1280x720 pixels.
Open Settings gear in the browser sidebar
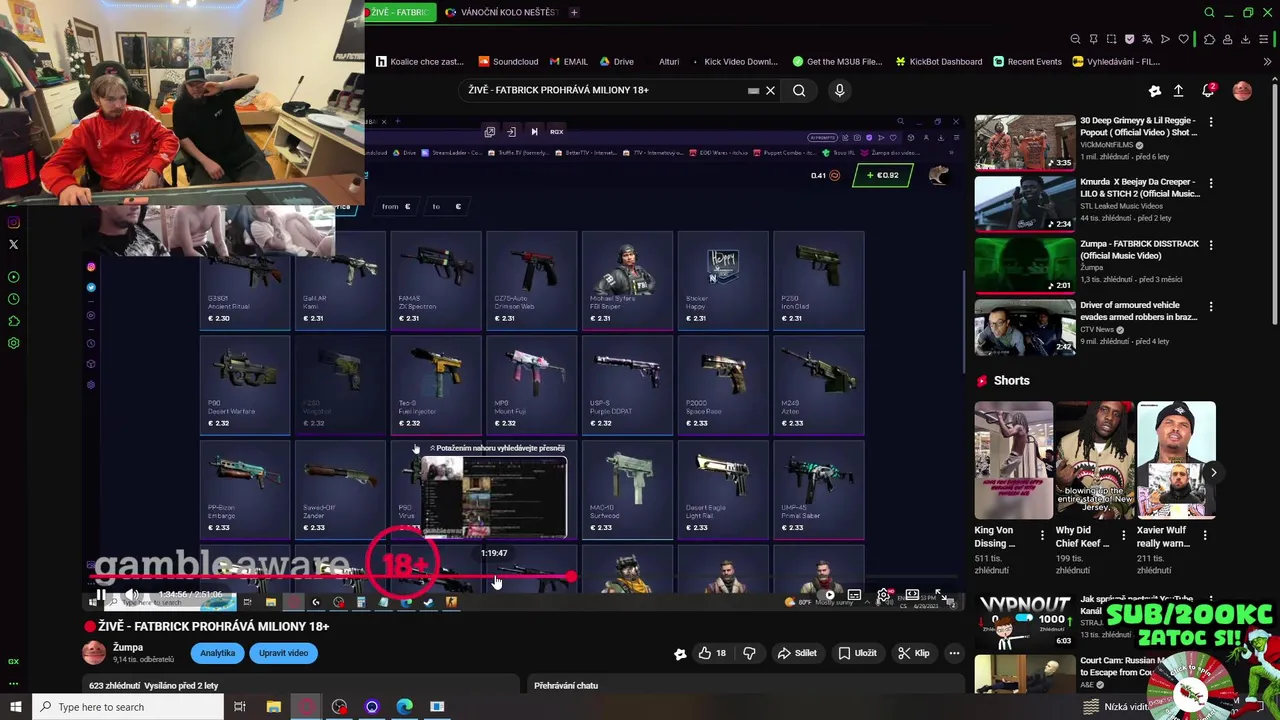pyautogui.click(x=14, y=343)
